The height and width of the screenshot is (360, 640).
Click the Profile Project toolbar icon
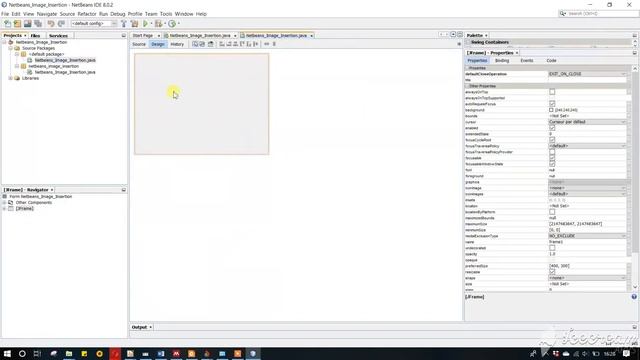[172, 24]
